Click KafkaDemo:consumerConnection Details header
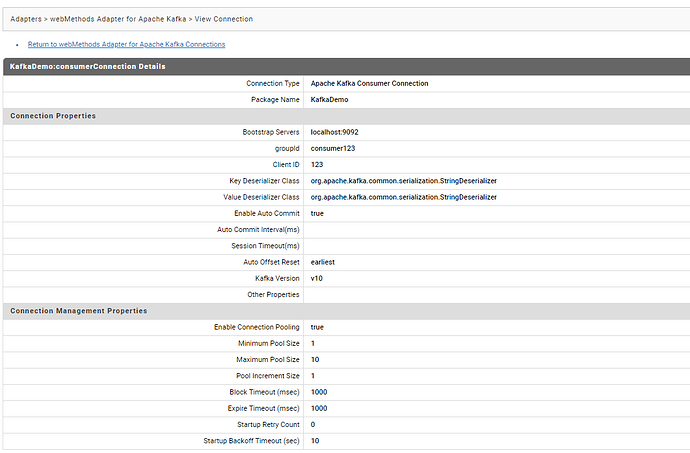Screen dimensions: 690x453 (x=88, y=66)
